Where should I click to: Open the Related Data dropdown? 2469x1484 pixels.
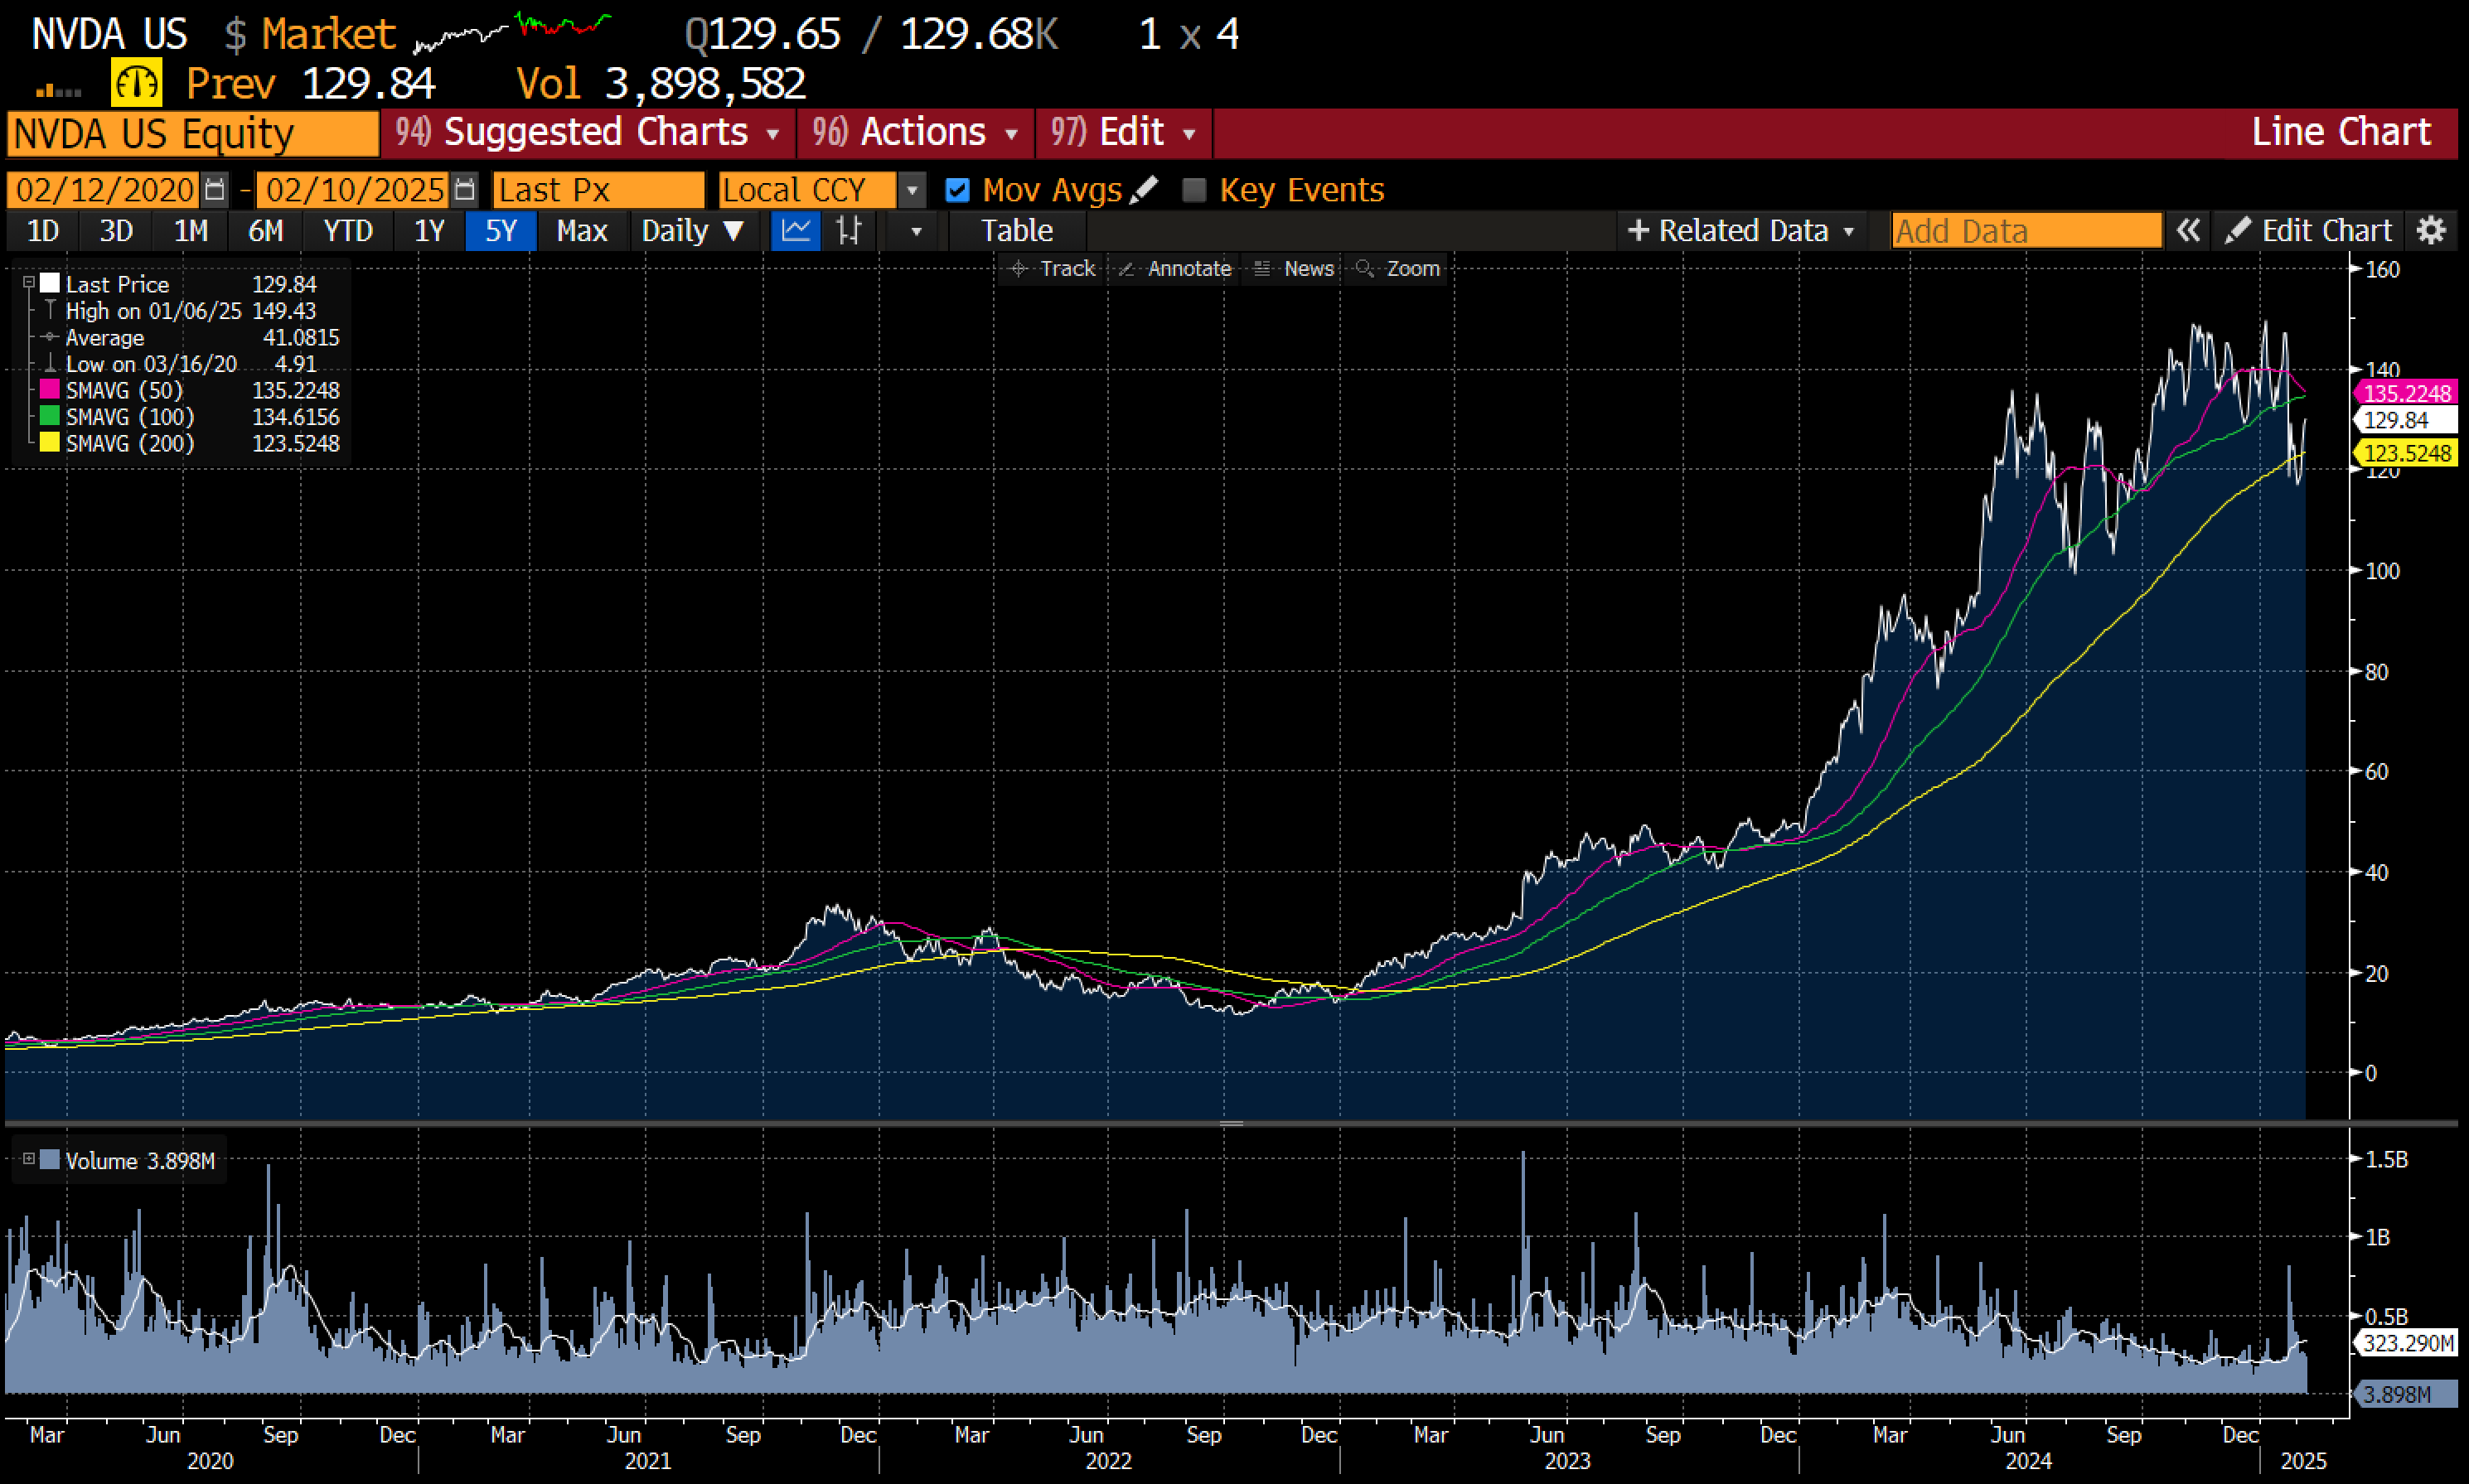pos(1742,231)
